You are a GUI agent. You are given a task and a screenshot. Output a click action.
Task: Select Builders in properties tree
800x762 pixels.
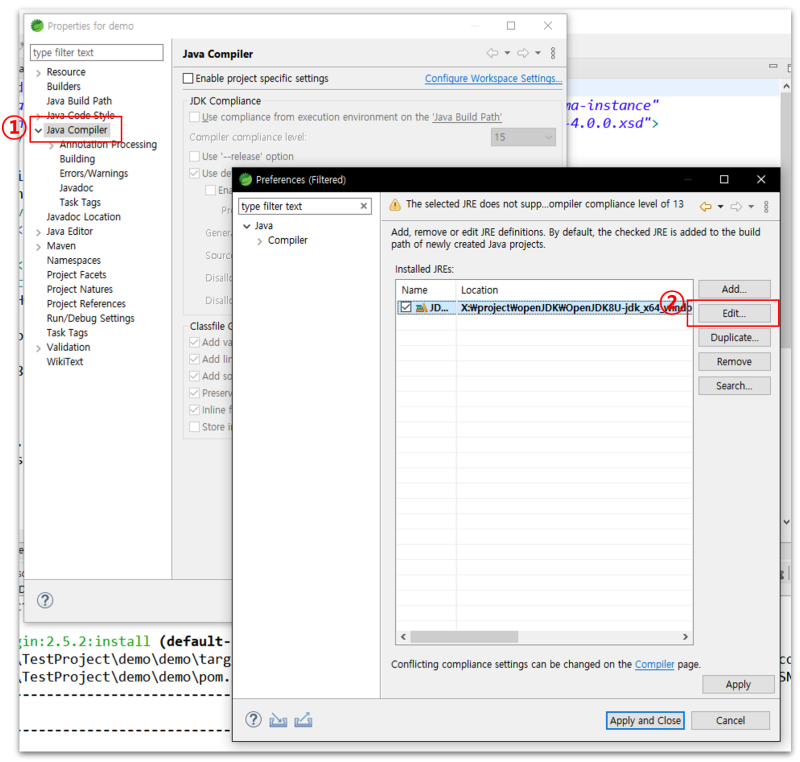click(x=64, y=87)
